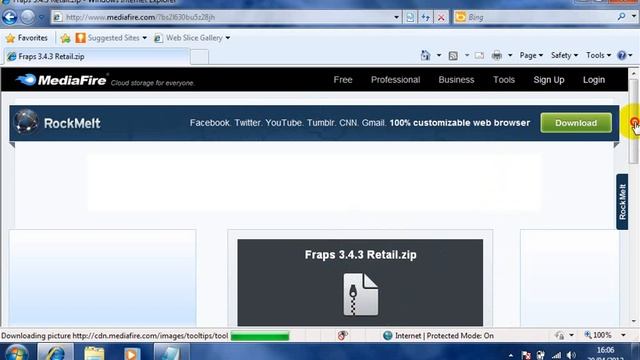Image resolution: width=640 pixels, height=360 pixels.
Task: Select the Fraps 3.4.3 Retail.zip tab
Action: tap(97, 56)
